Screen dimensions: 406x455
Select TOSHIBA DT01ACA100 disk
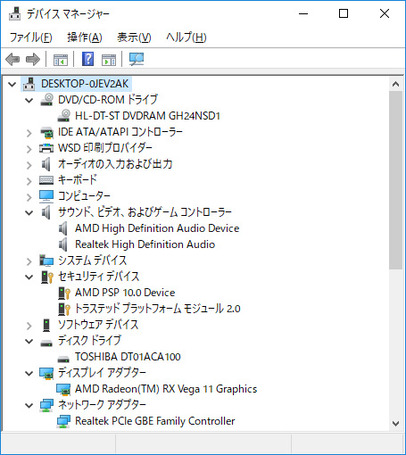128,357
